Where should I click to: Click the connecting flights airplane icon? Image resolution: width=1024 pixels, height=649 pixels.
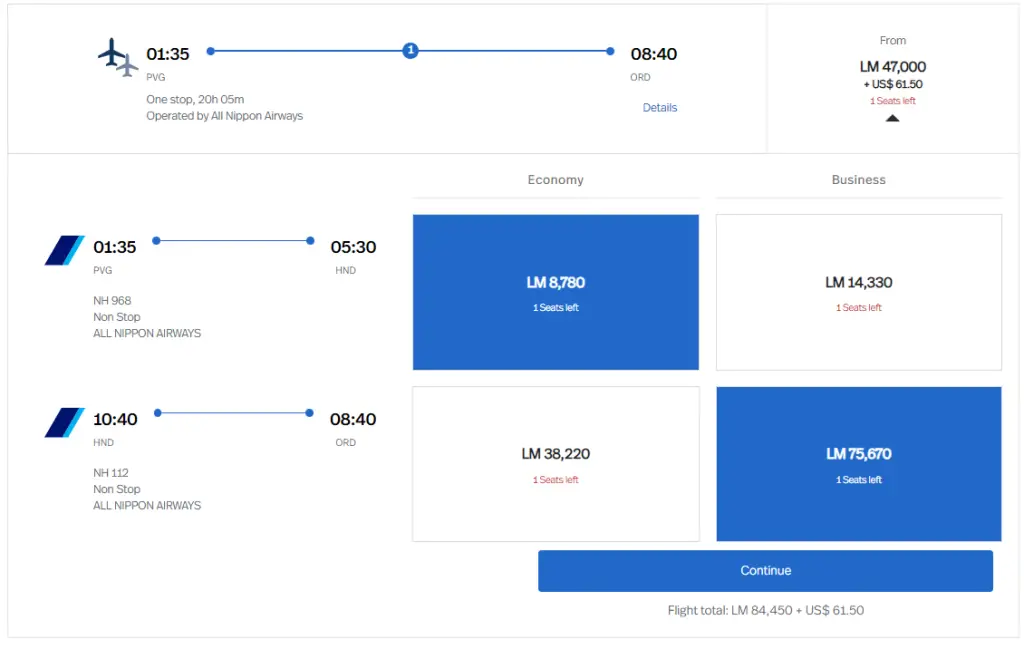click(118, 57)
